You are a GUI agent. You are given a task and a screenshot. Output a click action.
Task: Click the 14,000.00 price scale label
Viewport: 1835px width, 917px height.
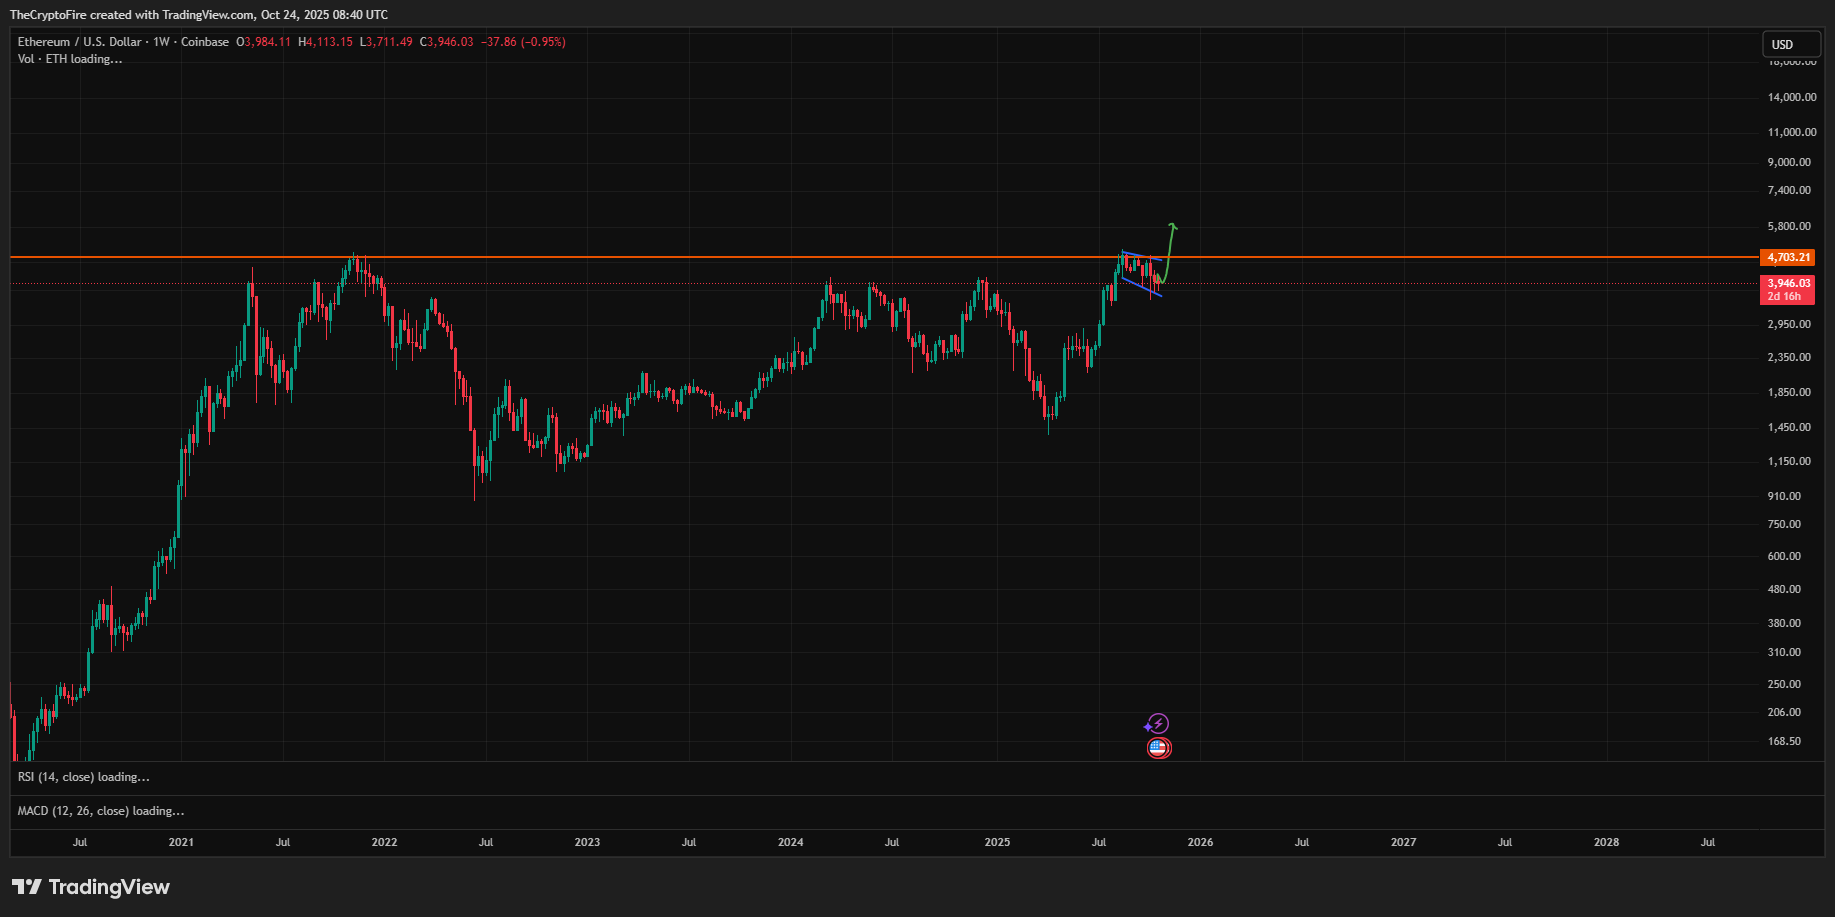1792,97
